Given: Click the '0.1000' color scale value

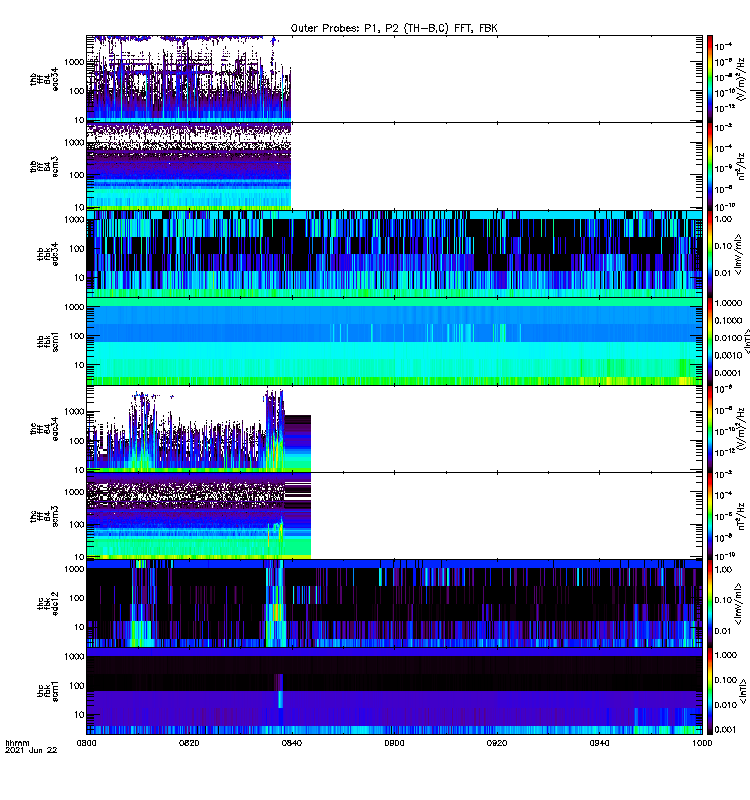Looking at the screenshot, I should pyautogui.click(x=728, y=320).
